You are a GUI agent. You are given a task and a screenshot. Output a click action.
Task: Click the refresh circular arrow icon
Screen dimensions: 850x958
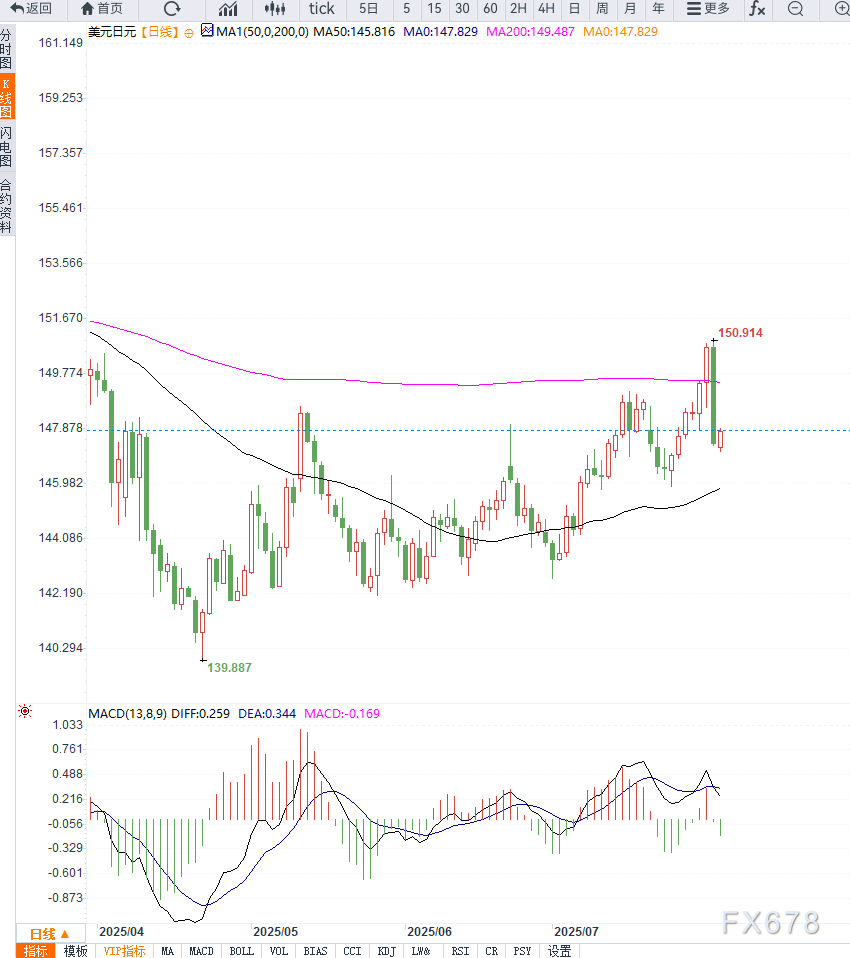pos(172,9)
